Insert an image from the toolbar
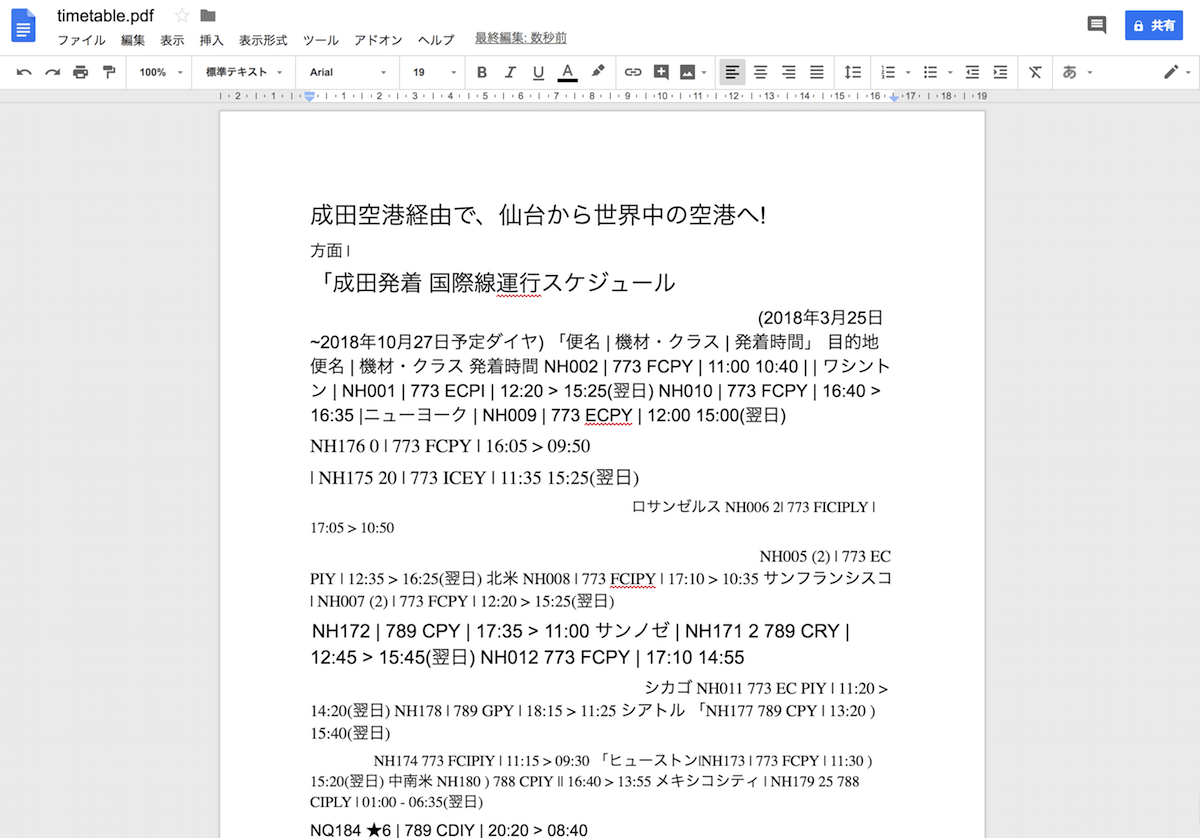The height and width of the screenshot is (838, 1200). click(687, 72)
